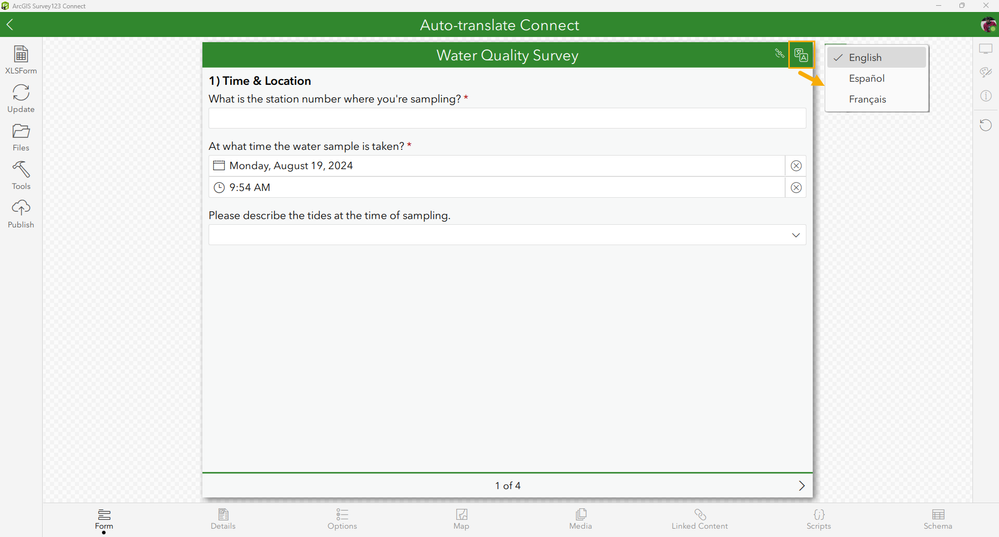This screenshot has width=999, height=537.
Task: Click the '1) Time & Location' heading
Action: coord(260,81)
